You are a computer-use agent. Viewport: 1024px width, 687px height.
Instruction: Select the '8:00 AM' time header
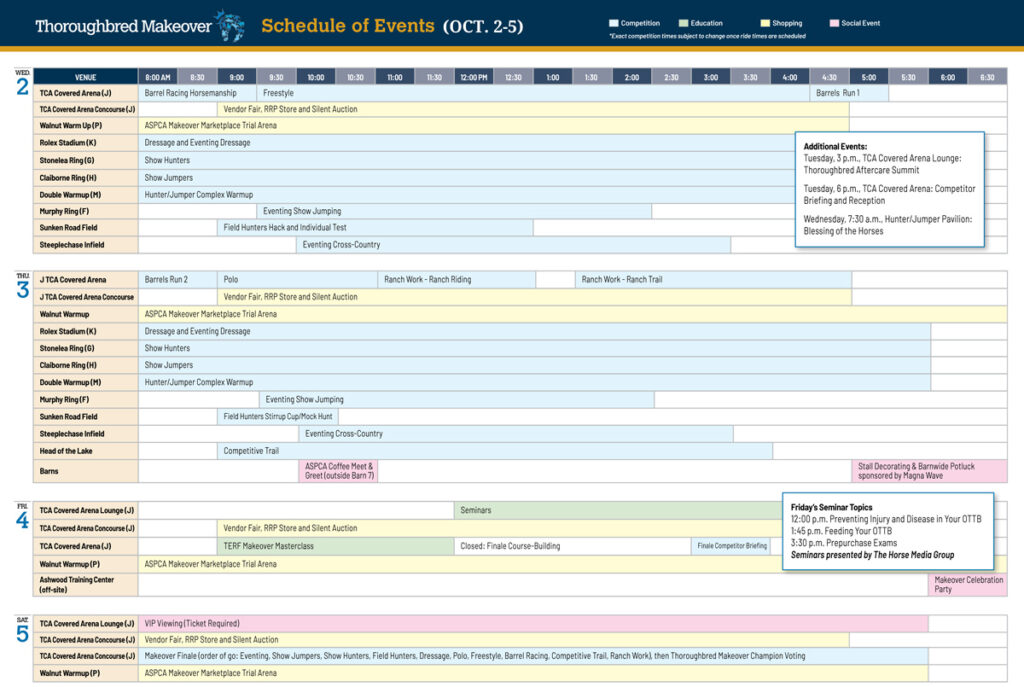tap(157, 77)
